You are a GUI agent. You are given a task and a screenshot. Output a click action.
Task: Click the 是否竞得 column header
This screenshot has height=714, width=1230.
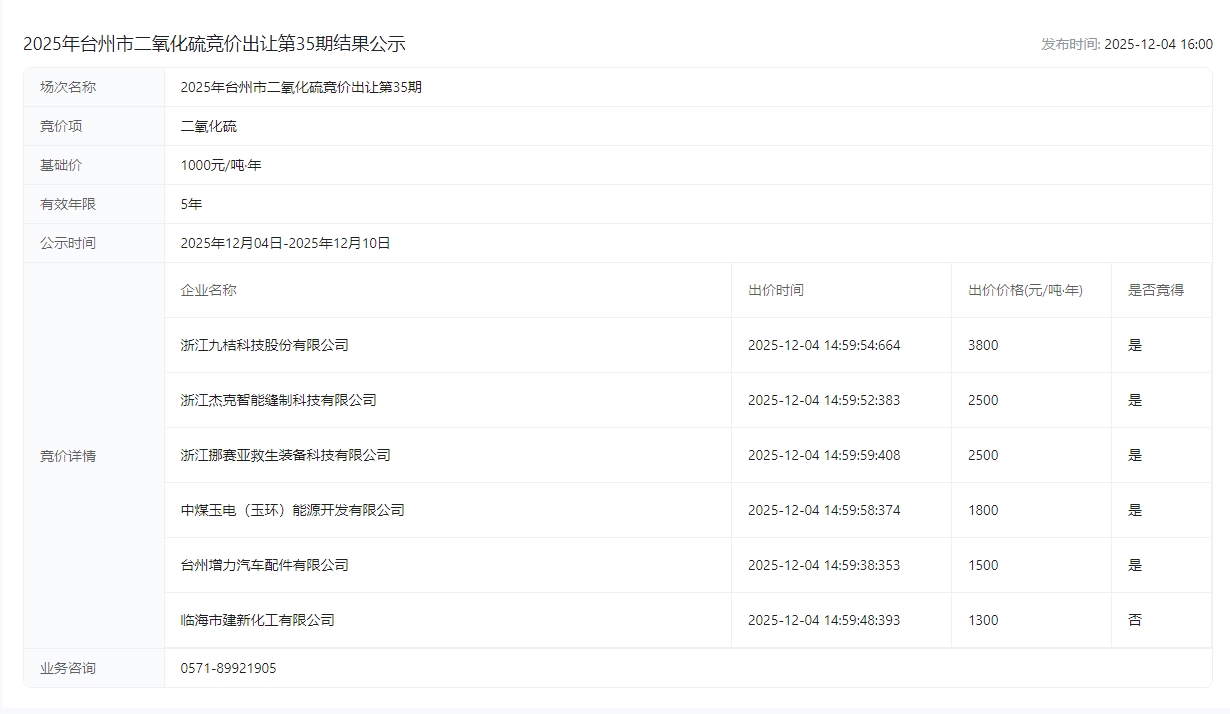pos(1155,290)
